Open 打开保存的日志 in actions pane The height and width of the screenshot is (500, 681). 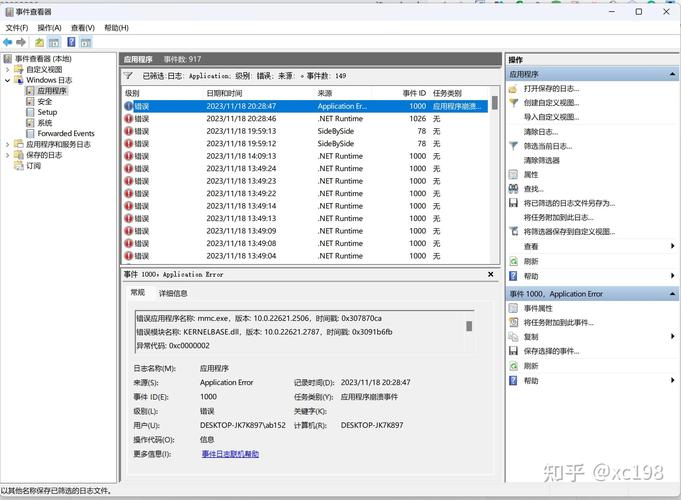[x=551, y=89]
